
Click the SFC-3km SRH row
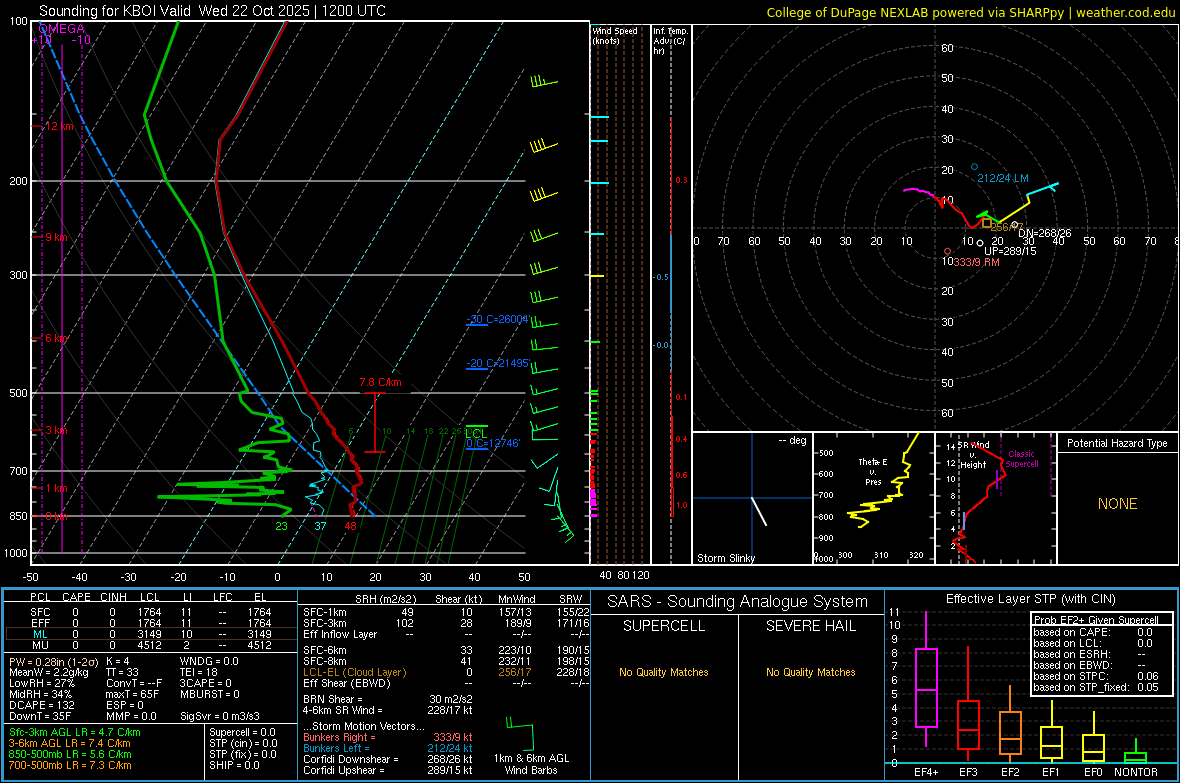coord(446,623)
